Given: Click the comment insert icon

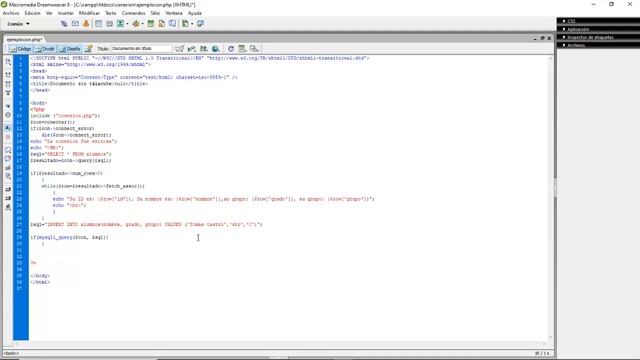Looking at the screenshot, I should [172, 24].
